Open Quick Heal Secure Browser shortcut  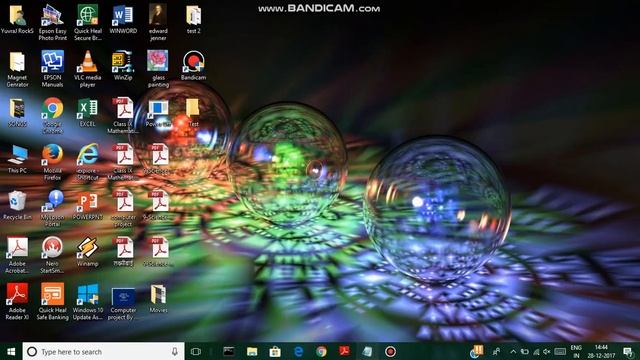[x=88, y=23]
